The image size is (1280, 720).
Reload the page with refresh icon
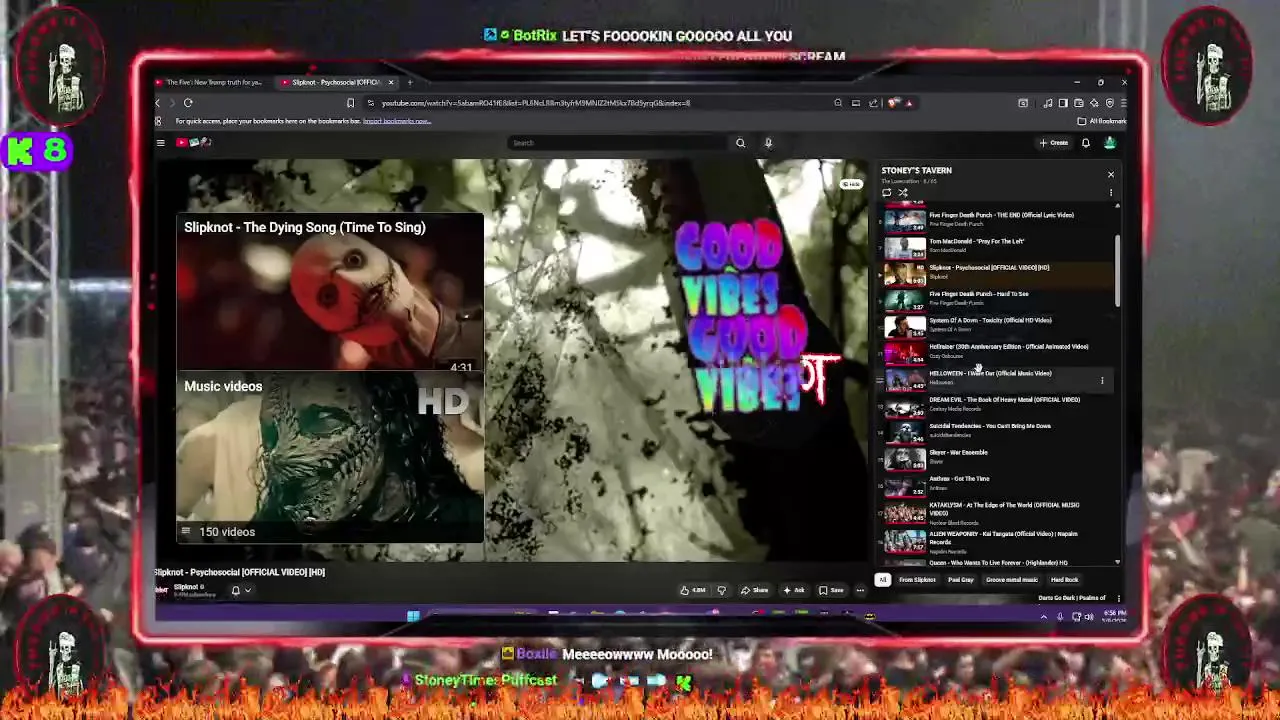click(187, 103)
